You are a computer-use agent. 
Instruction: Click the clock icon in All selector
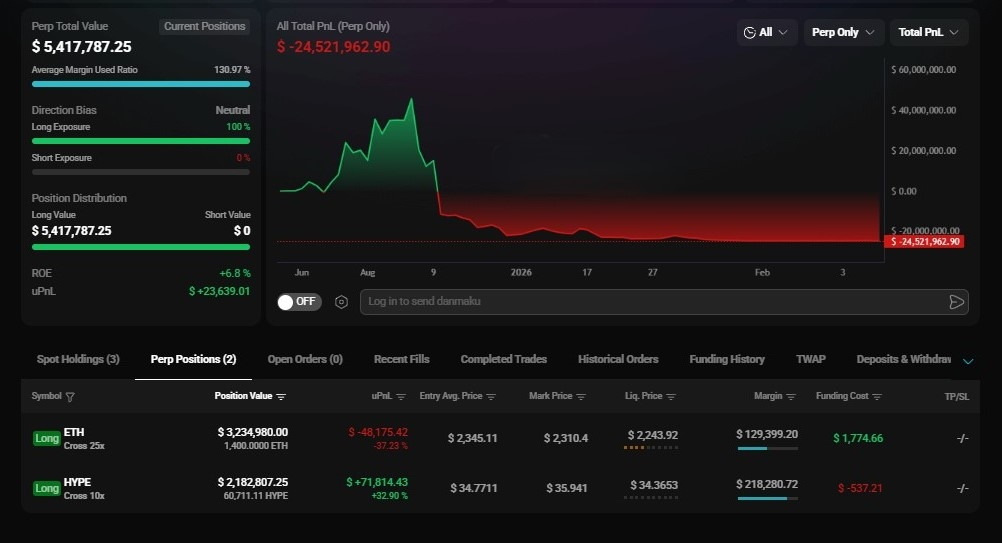tap(750, 33)
